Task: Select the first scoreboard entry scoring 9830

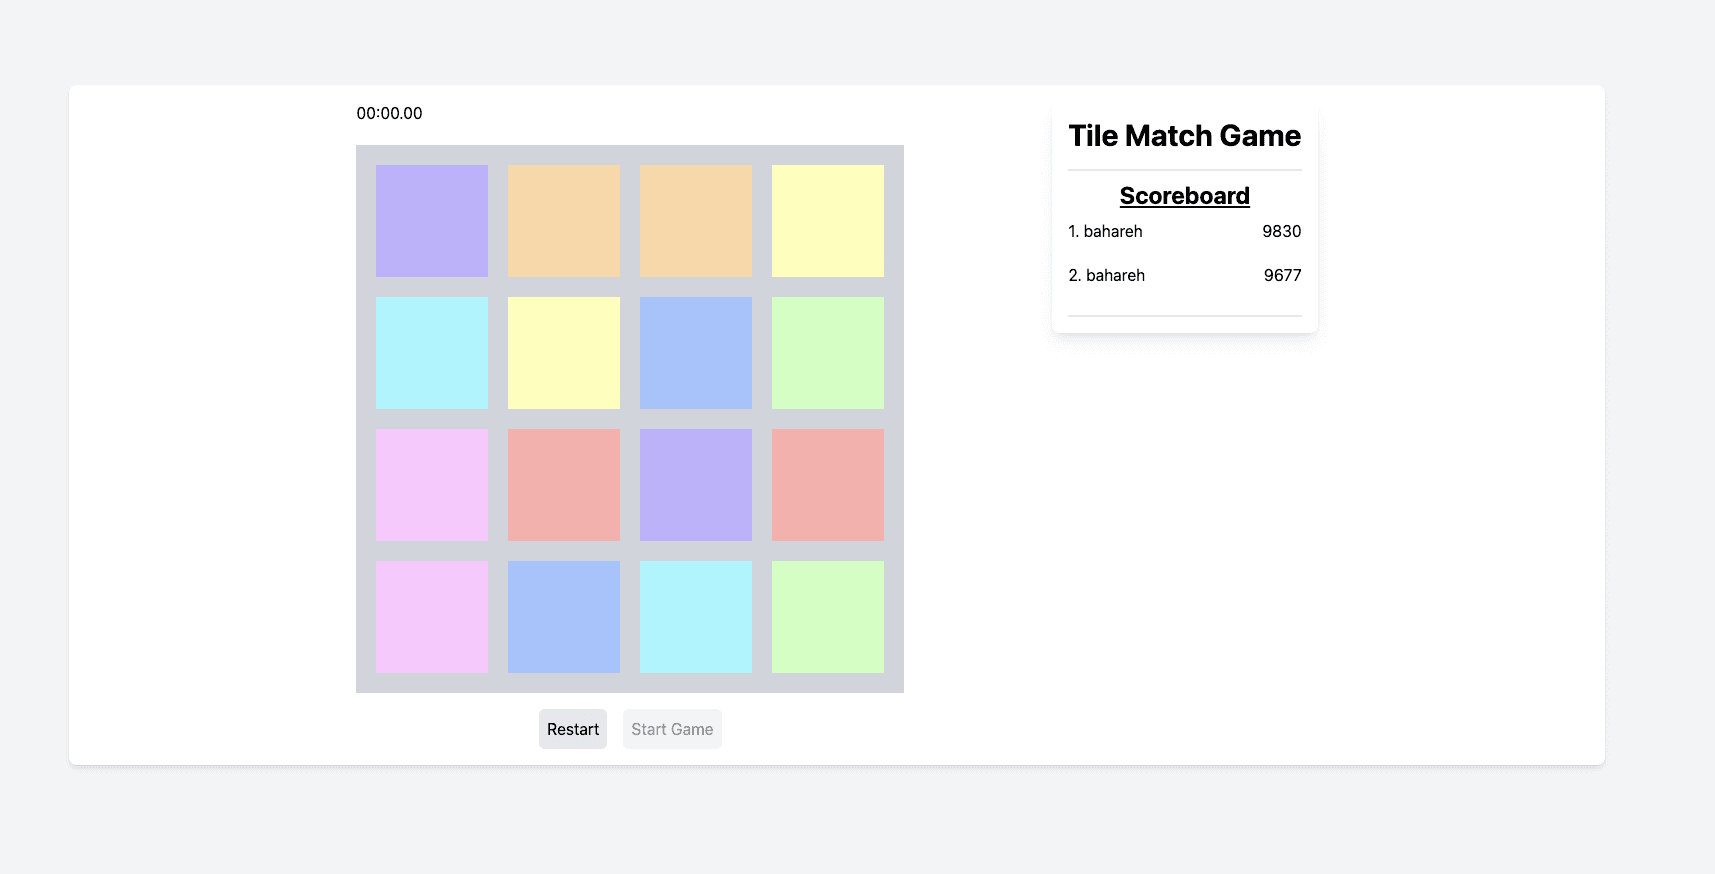Action: [1184, 232]
